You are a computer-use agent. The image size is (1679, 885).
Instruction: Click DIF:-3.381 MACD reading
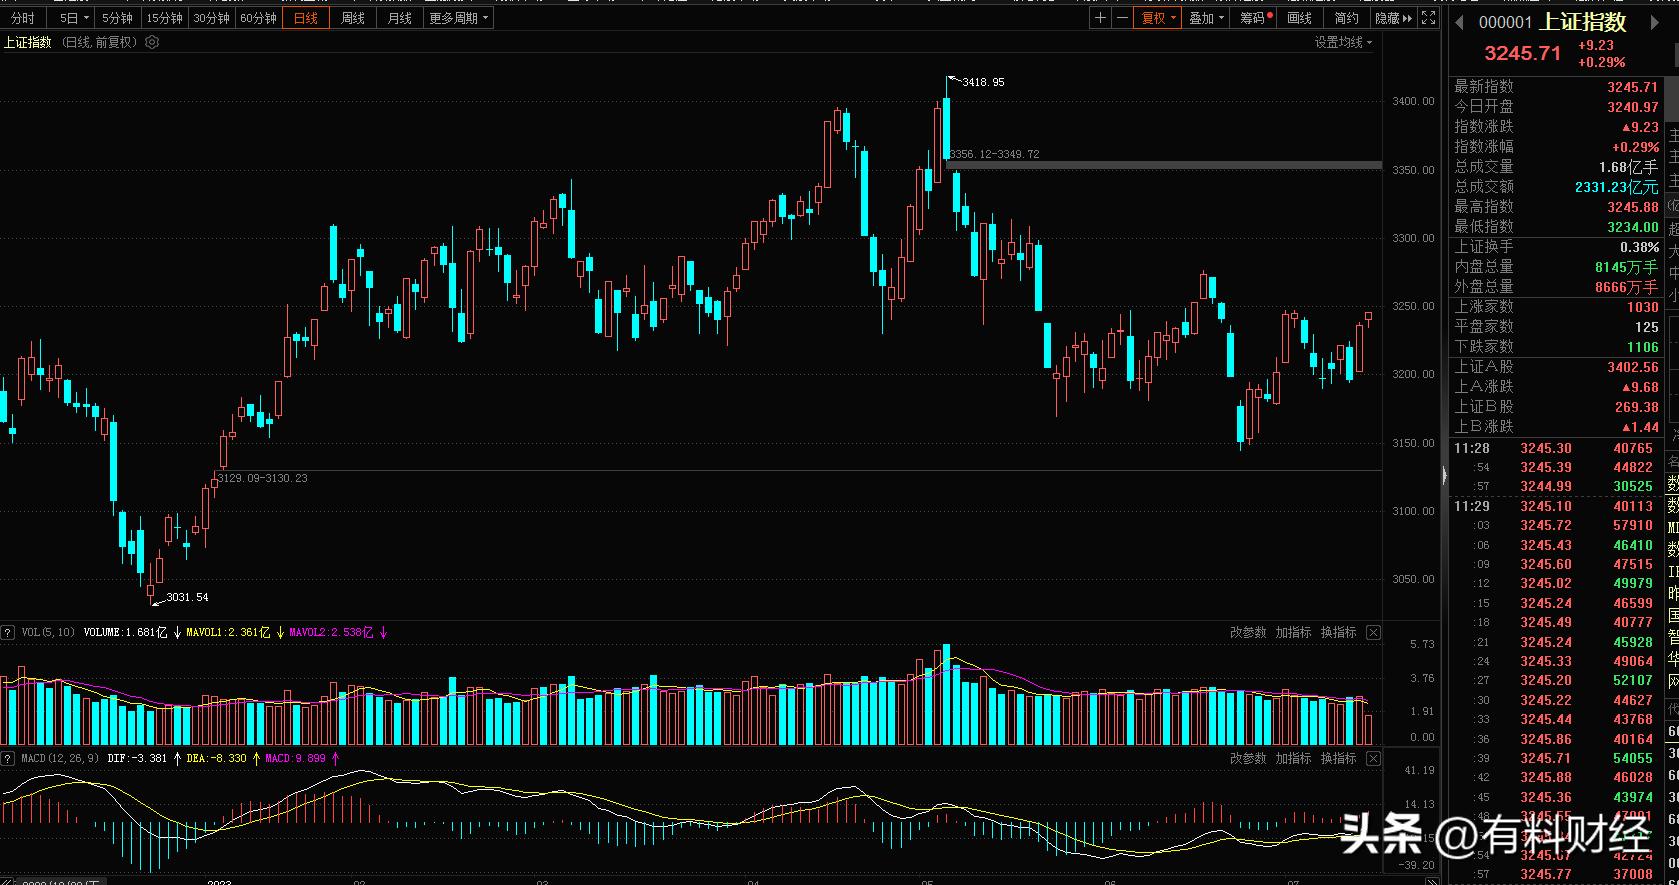click(x=137, y=758)
